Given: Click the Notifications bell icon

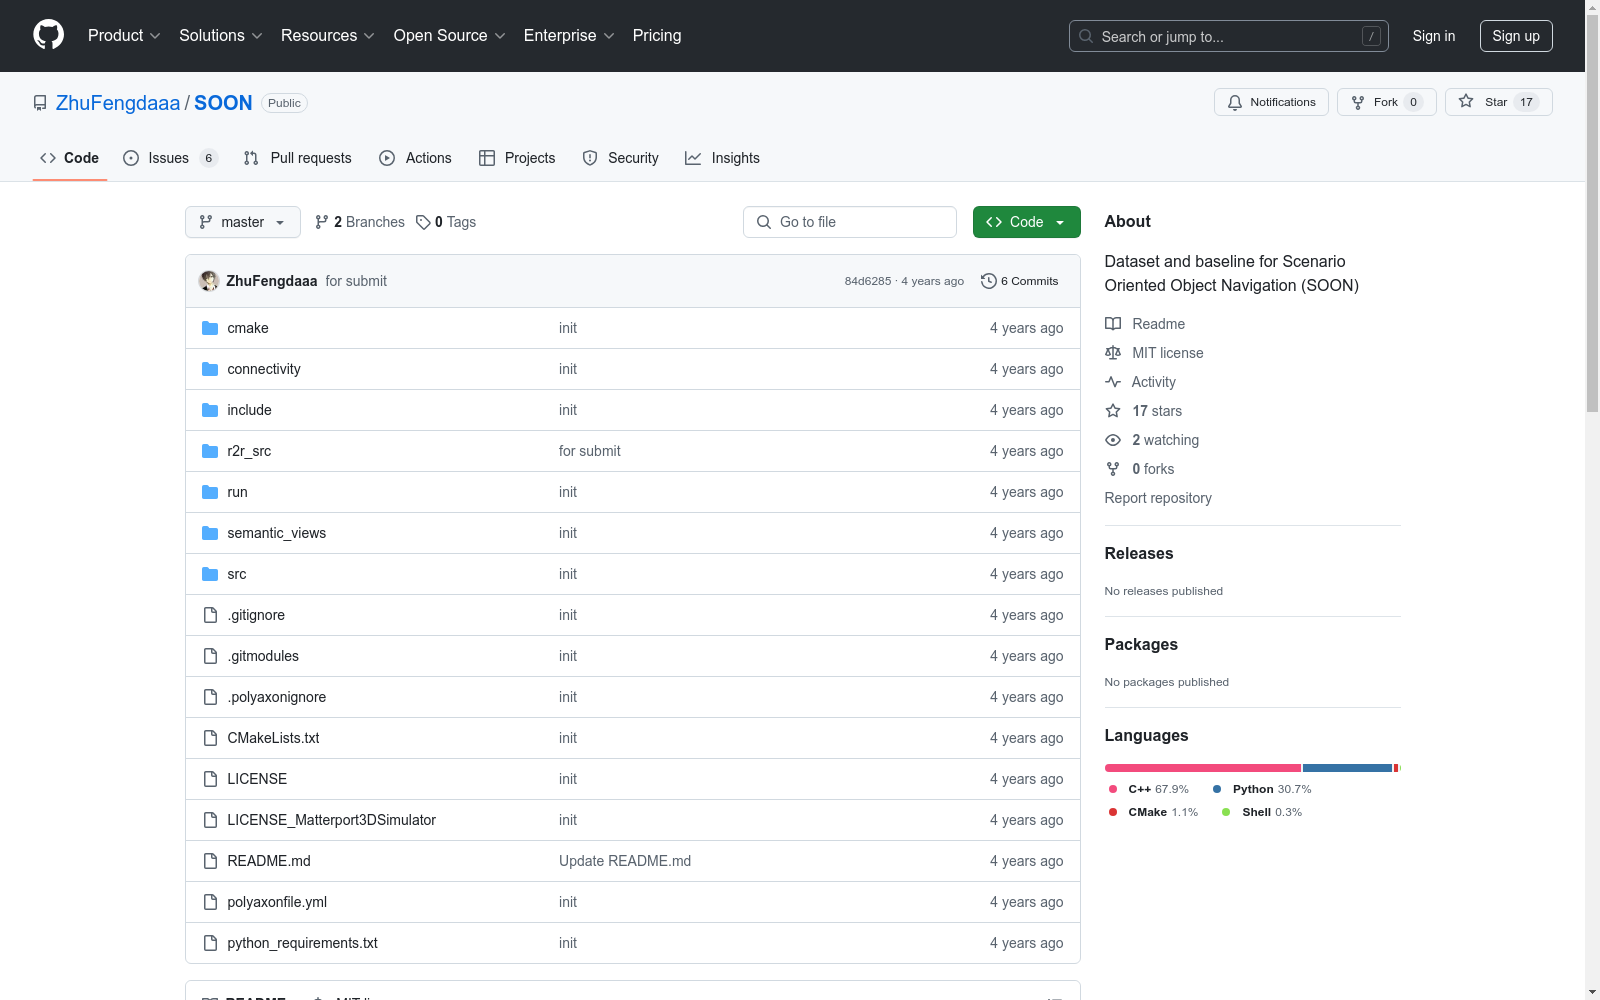Looking at the screenshot, I should point(1235,102).
